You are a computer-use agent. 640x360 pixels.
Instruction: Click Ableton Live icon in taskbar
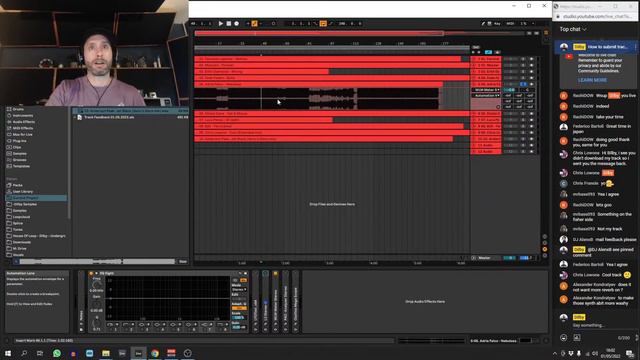pos(138,353)
